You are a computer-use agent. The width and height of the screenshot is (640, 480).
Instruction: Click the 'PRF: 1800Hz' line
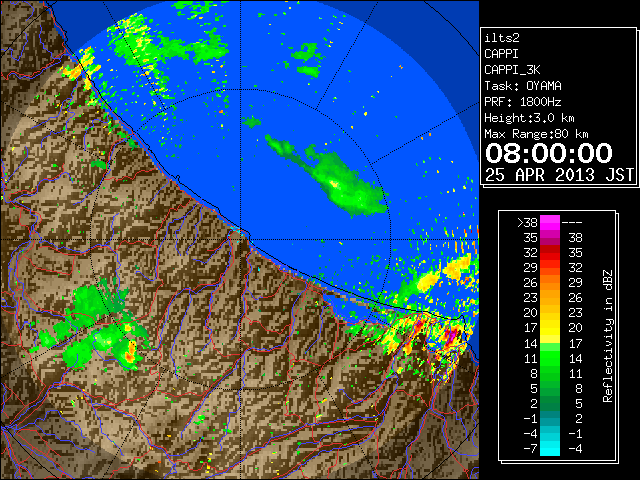[x=522, y=102]
